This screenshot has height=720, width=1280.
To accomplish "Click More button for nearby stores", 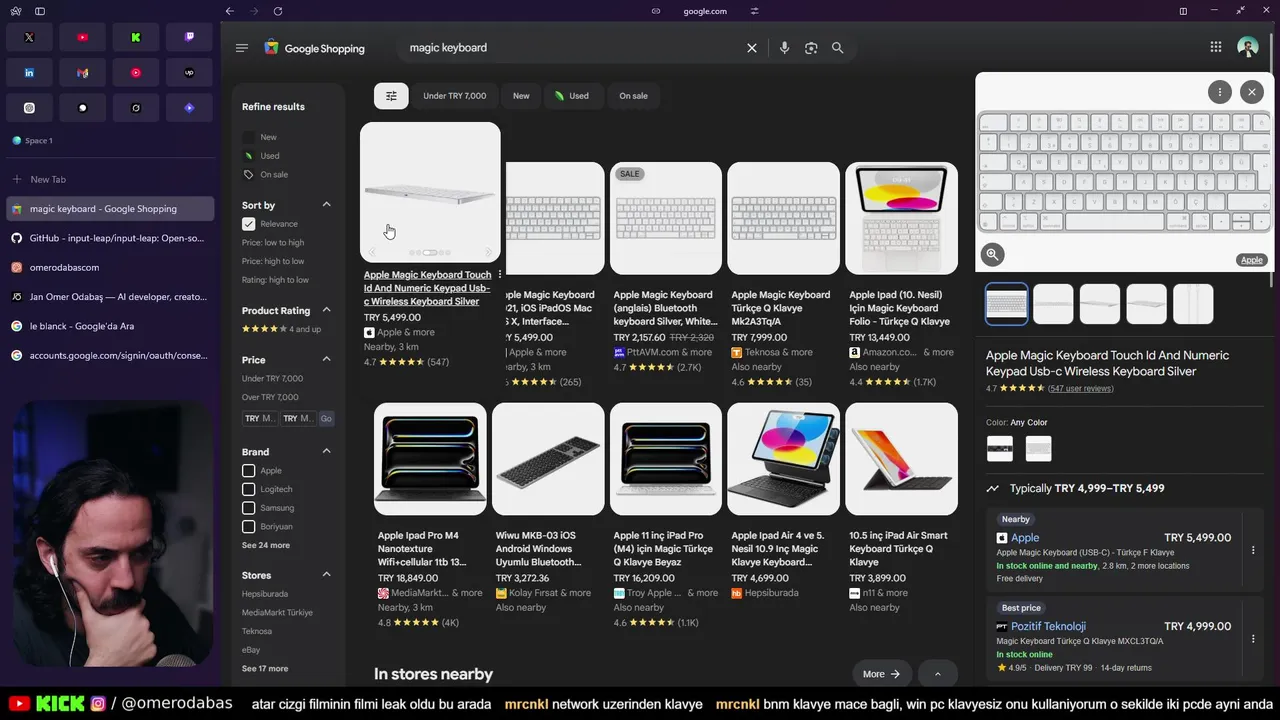I will pyautogui.click(x=882, y=674).
